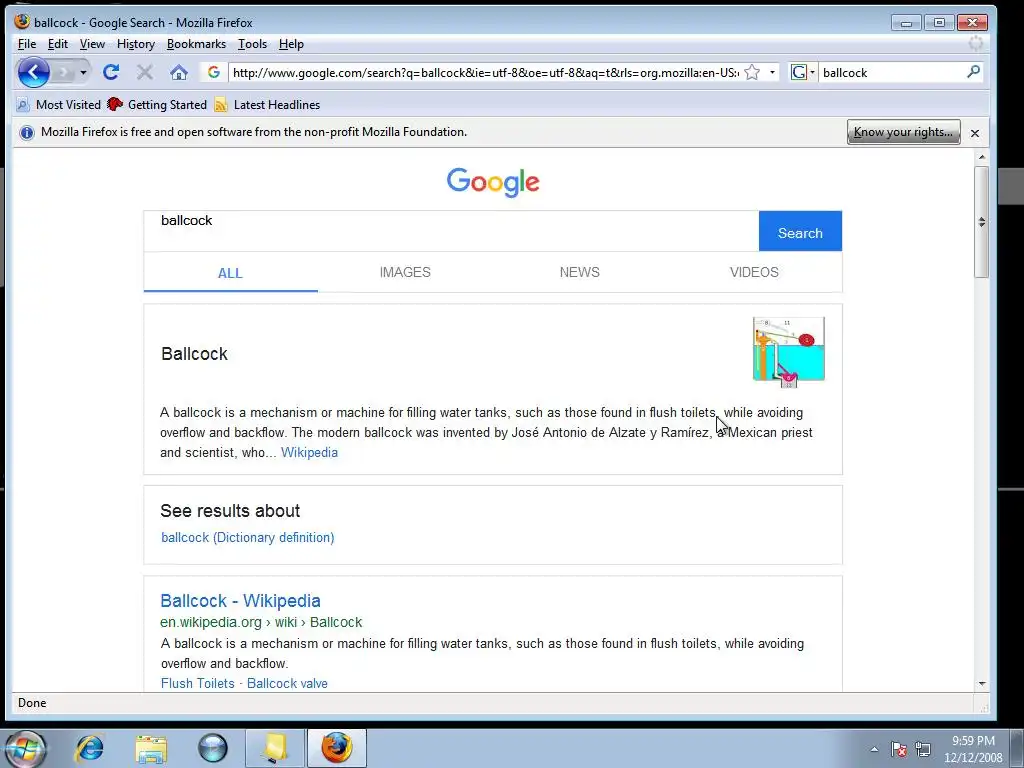This screenshot has height=768, width=1024.
Task: Click the magnifier icon in Firefox search box
Action: point(973,72)
